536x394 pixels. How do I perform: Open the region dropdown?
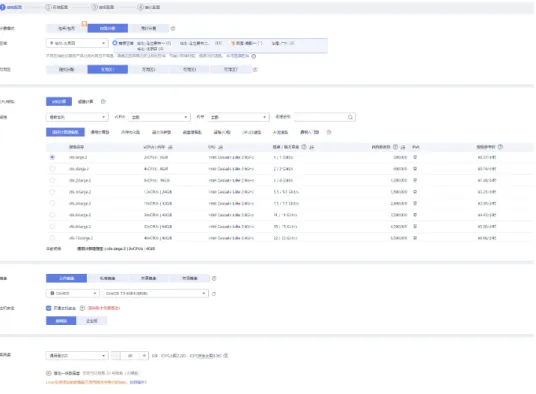77,43
